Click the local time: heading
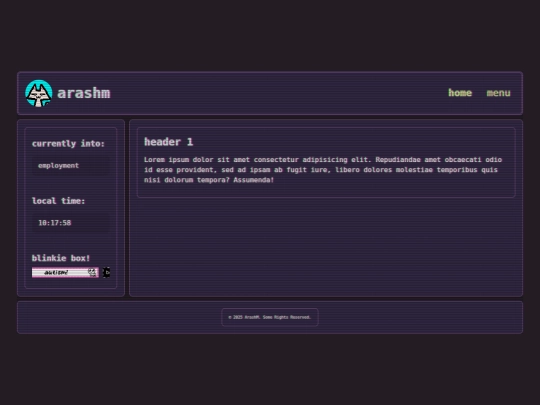The width and height of the screenshot is (540, 405). [58, 201]
